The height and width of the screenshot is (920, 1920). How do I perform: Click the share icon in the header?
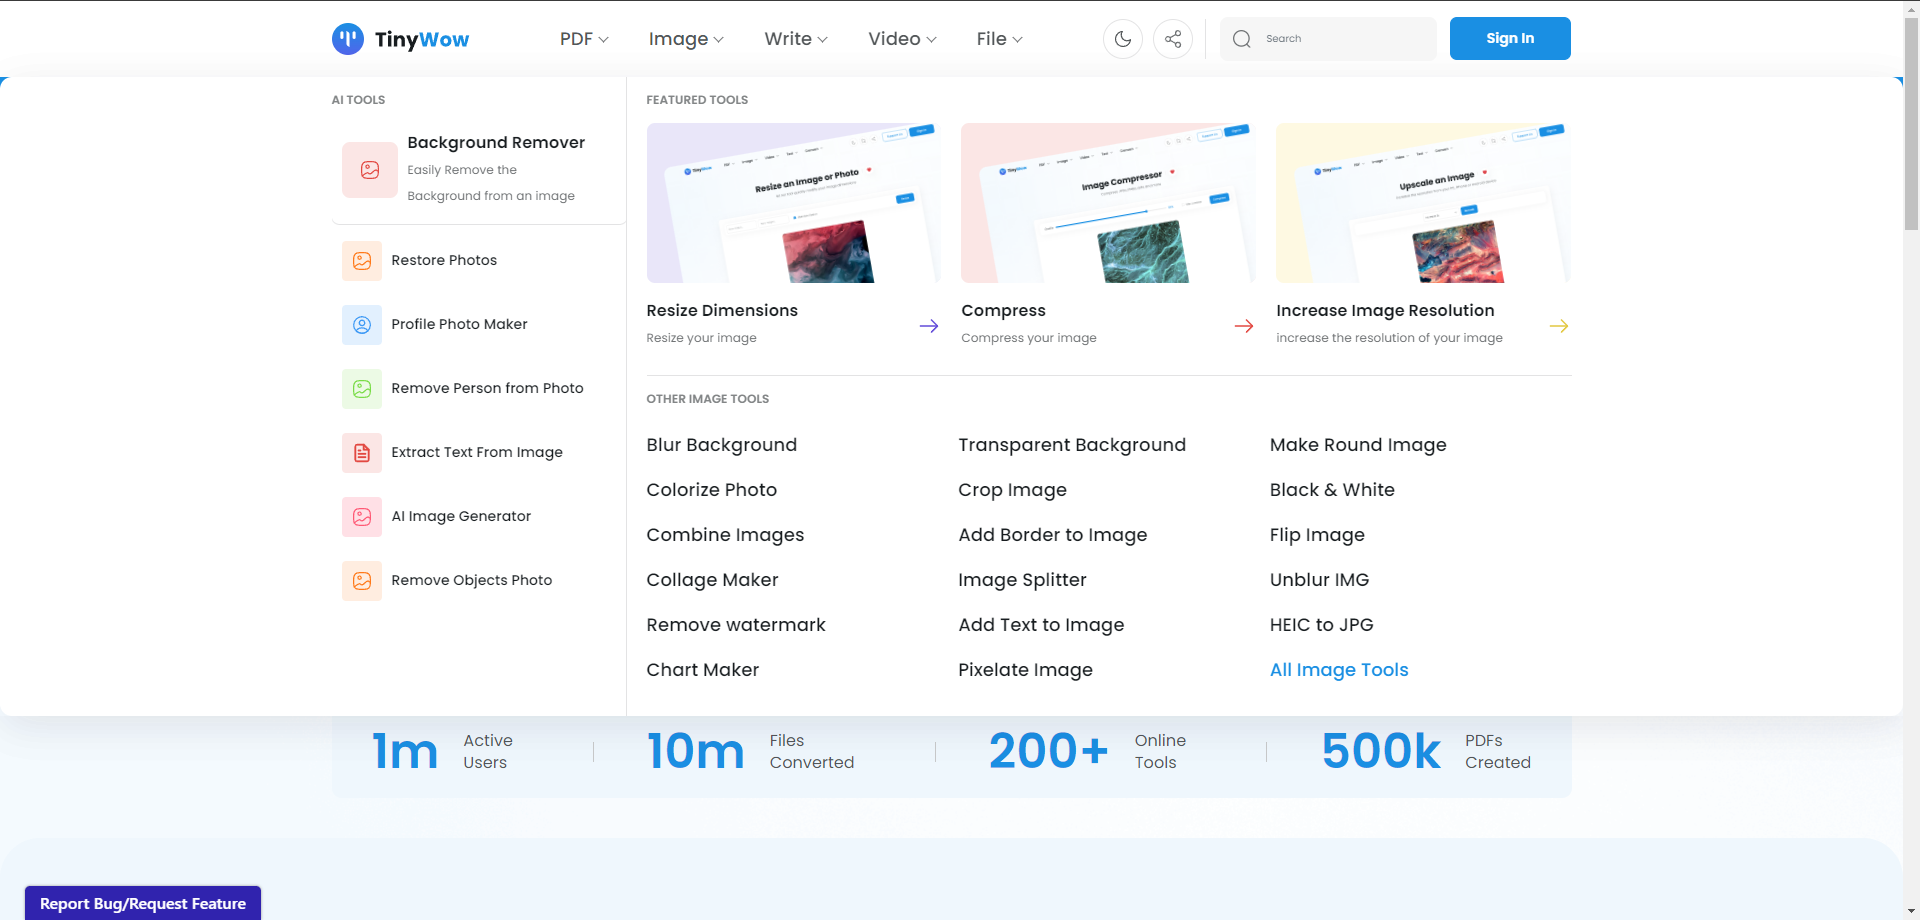point(1173,39)
